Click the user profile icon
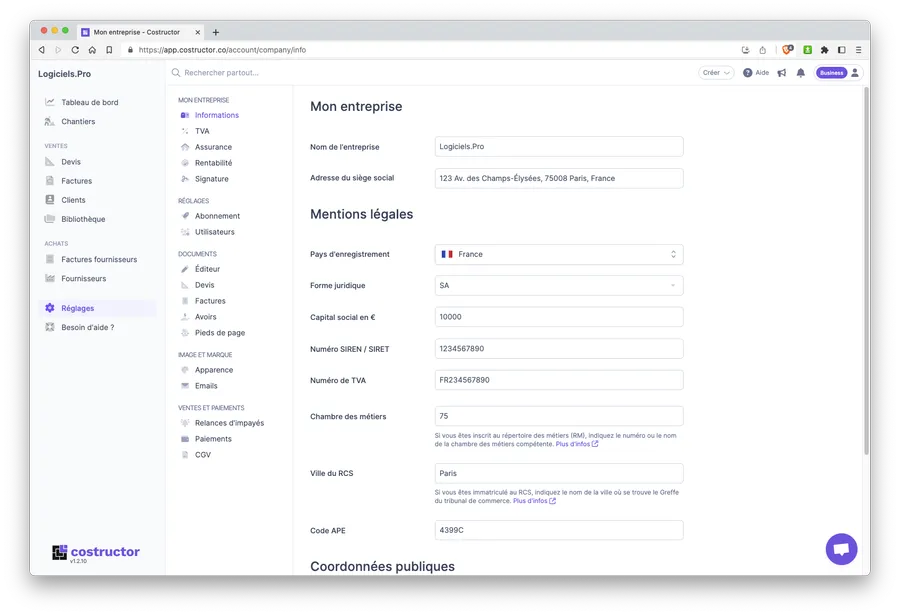 pos(855,73)
